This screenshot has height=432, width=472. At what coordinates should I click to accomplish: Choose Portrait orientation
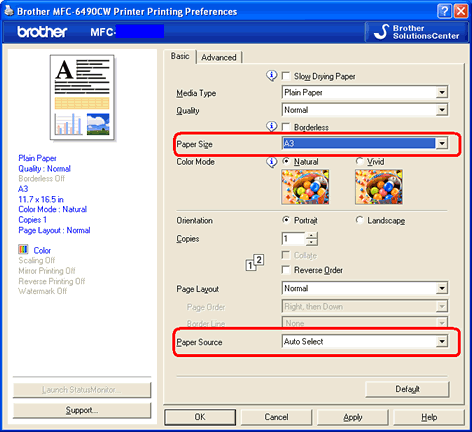tap(286, 220)
